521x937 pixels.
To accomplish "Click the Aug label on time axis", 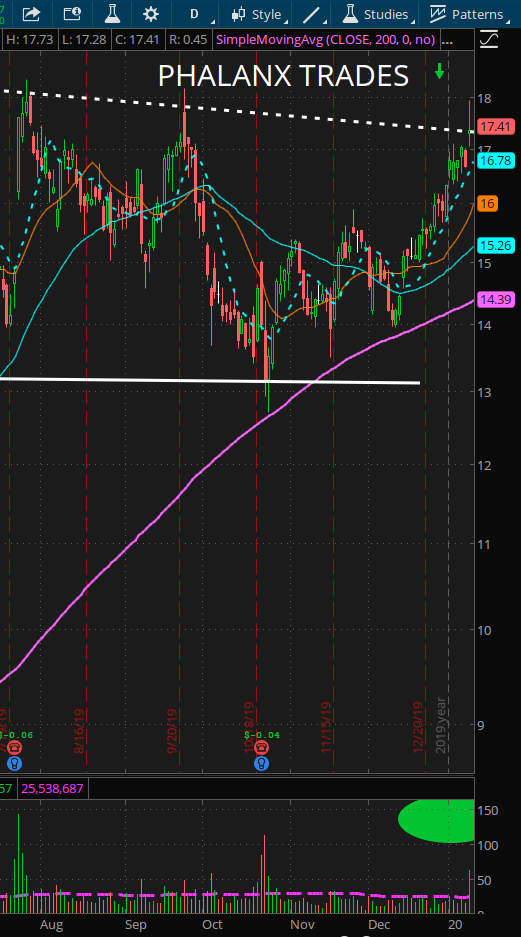I will (51, 925).
